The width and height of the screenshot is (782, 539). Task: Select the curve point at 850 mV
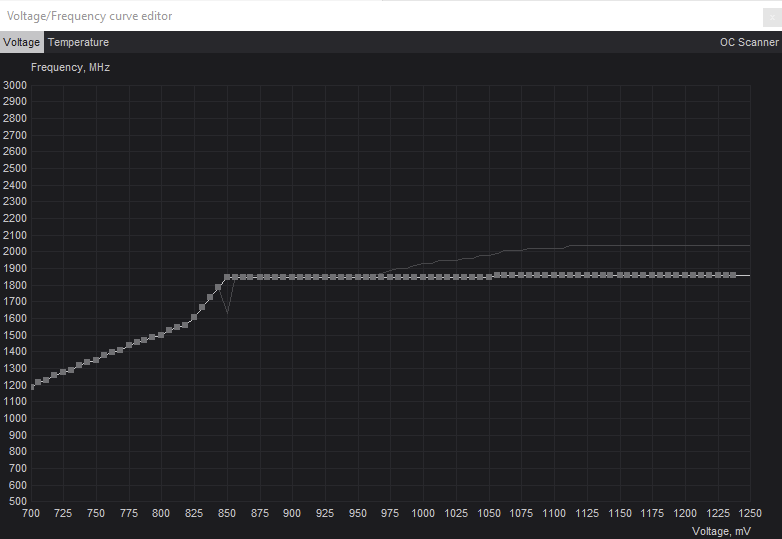click(227, 277)
